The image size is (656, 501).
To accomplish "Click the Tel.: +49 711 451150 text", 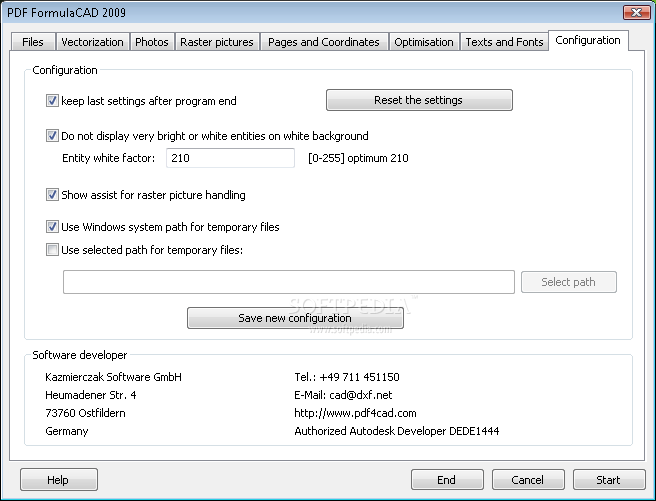I will click(347, 377).
